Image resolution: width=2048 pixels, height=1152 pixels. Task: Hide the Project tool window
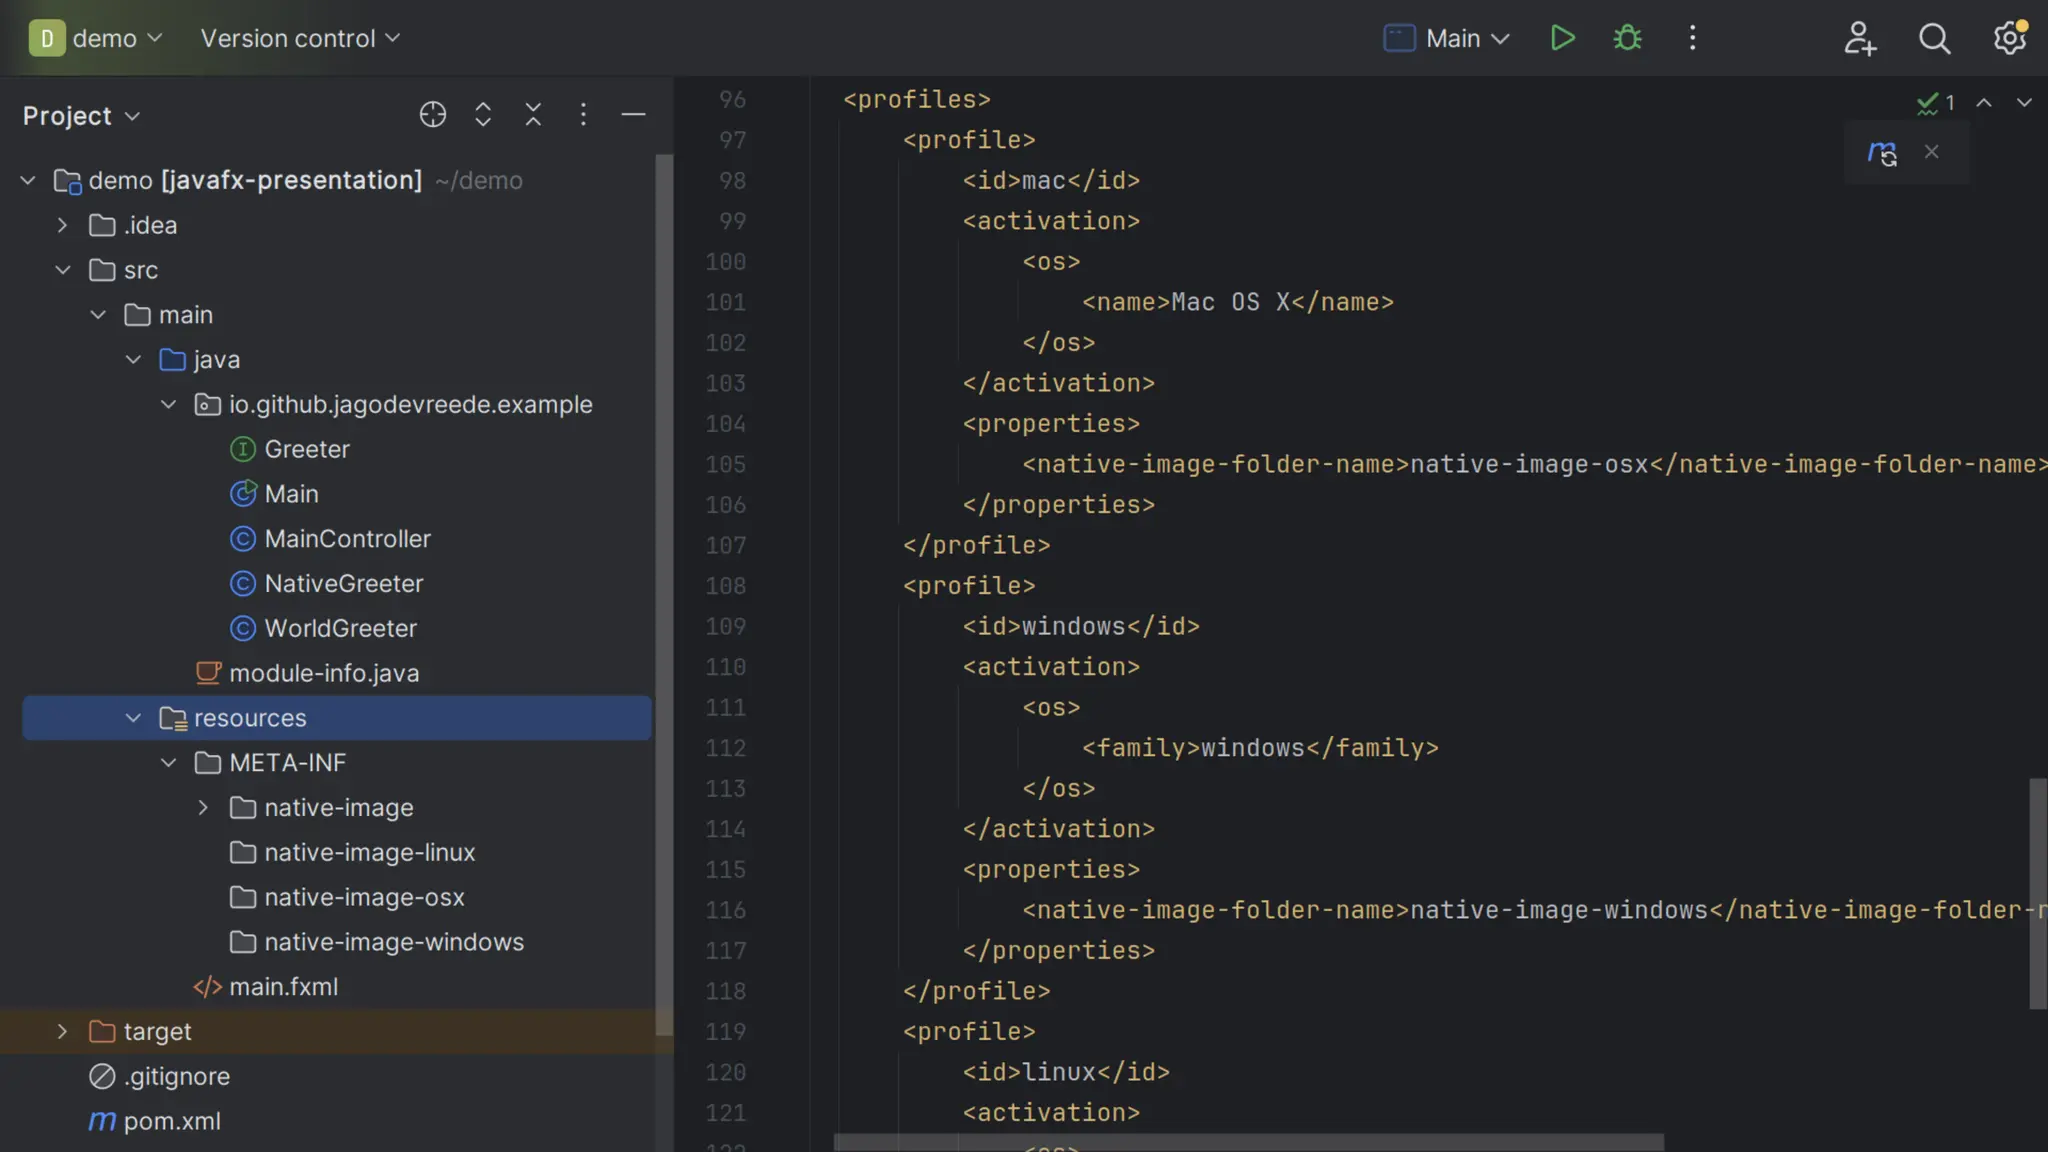pos(633,115)
